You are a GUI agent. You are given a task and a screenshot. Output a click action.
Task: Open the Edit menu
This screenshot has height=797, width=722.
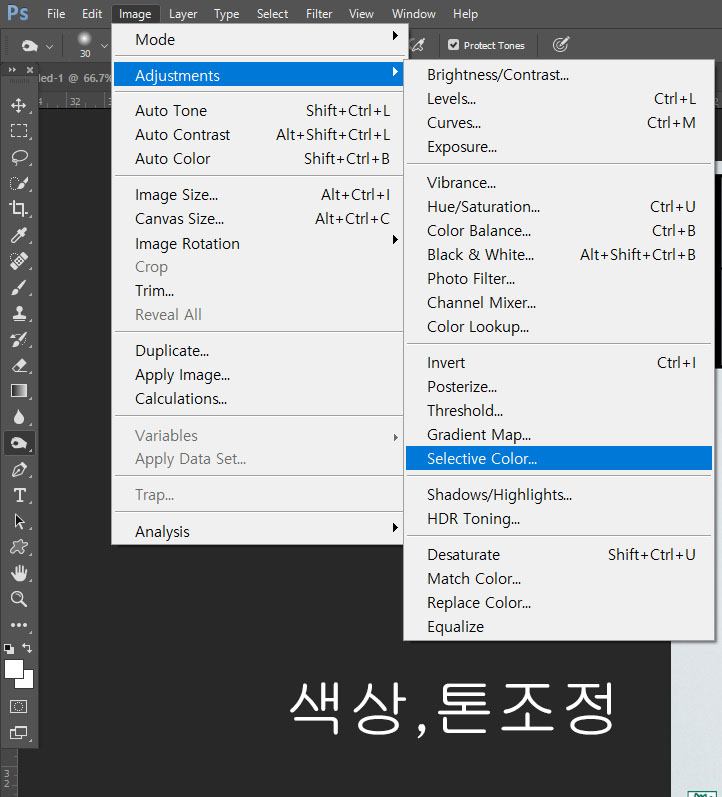(x=92, y=14)
